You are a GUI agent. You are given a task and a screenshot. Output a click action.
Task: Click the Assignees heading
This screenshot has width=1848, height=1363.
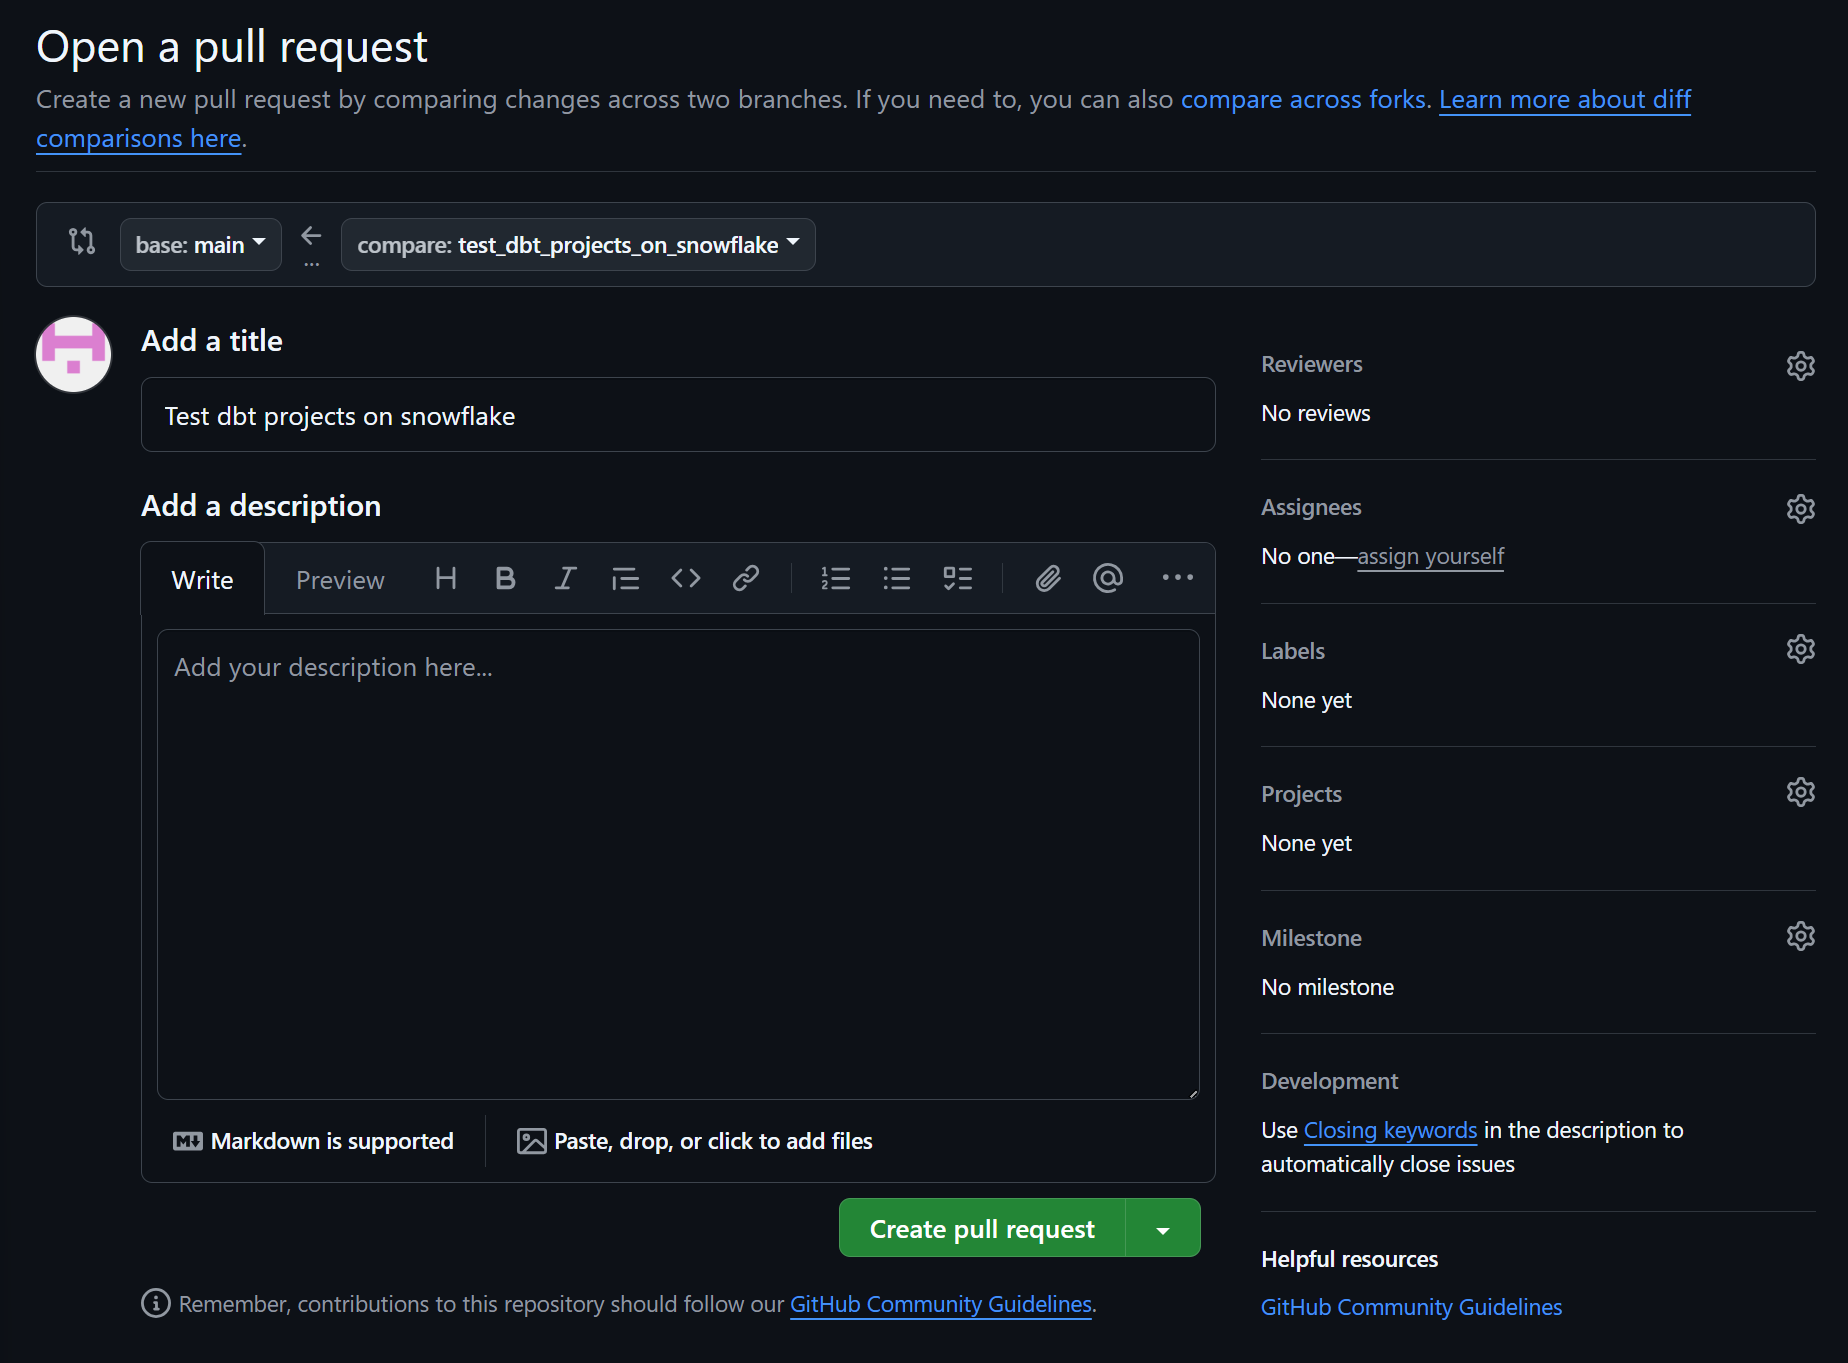pyautogui.click(x=1311, y=507)
